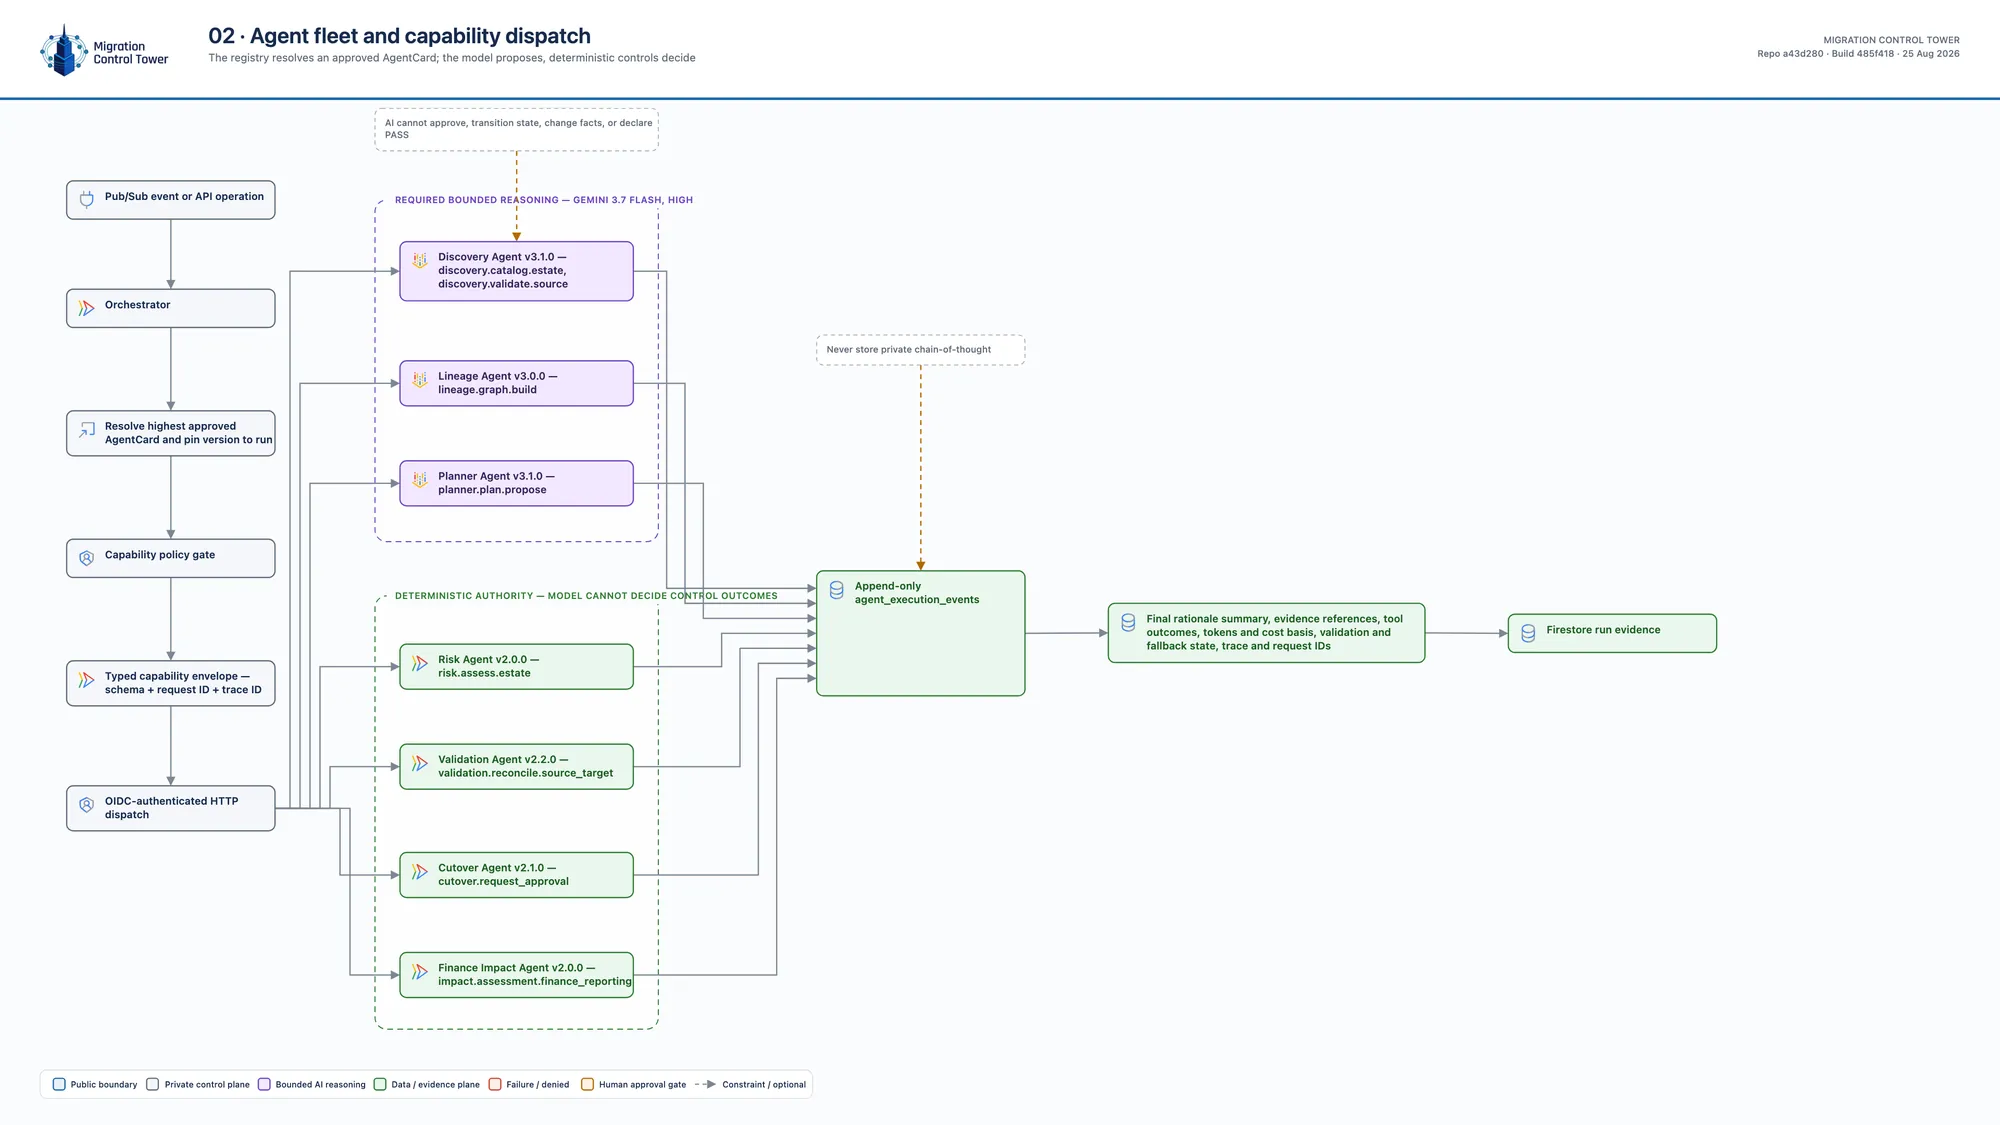Click the 'AI cannot approve' constraint note
2000x1125 pixels.
(517, 129)
